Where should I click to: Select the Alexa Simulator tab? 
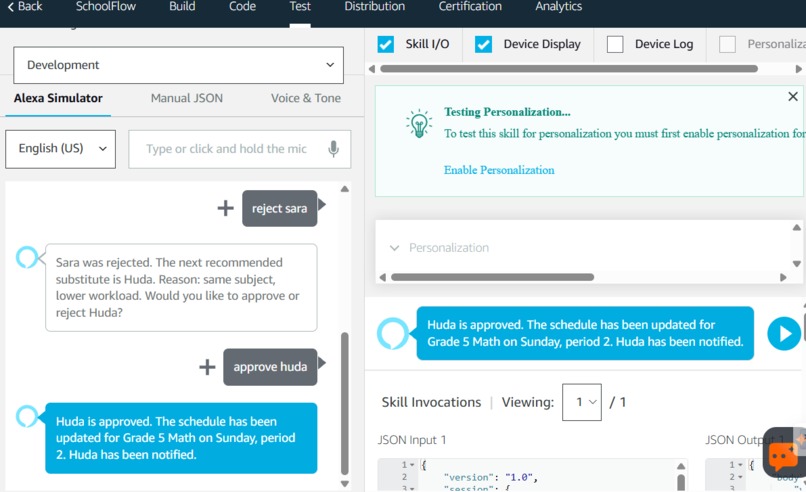[x=58, y=98]
